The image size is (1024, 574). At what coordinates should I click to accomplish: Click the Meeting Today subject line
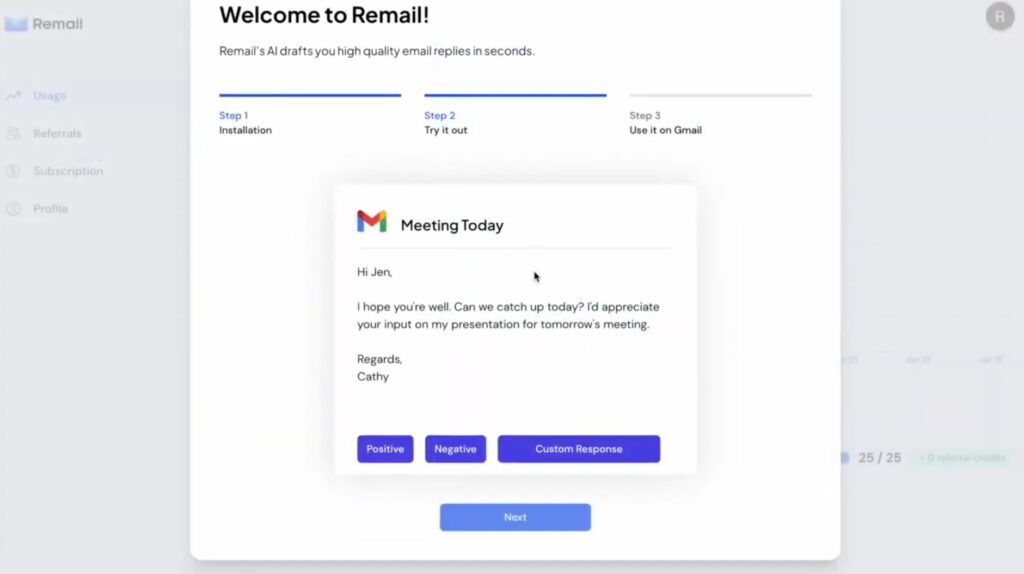pyautogui.click(x=452, y=225)
